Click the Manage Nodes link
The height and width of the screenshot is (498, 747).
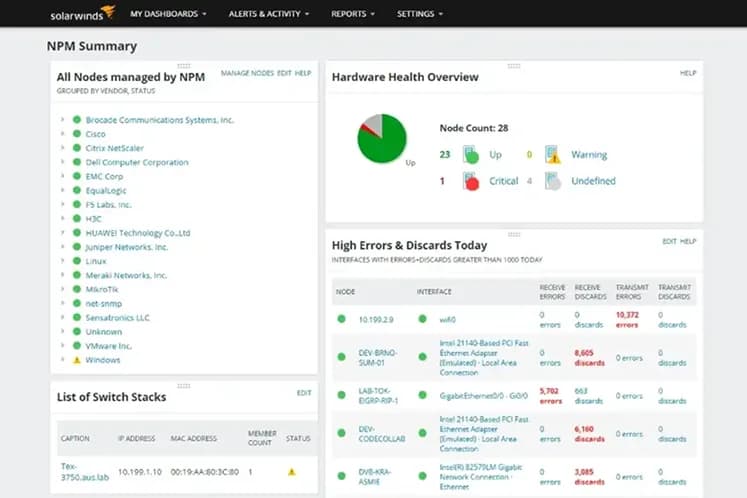click(247, 73)
